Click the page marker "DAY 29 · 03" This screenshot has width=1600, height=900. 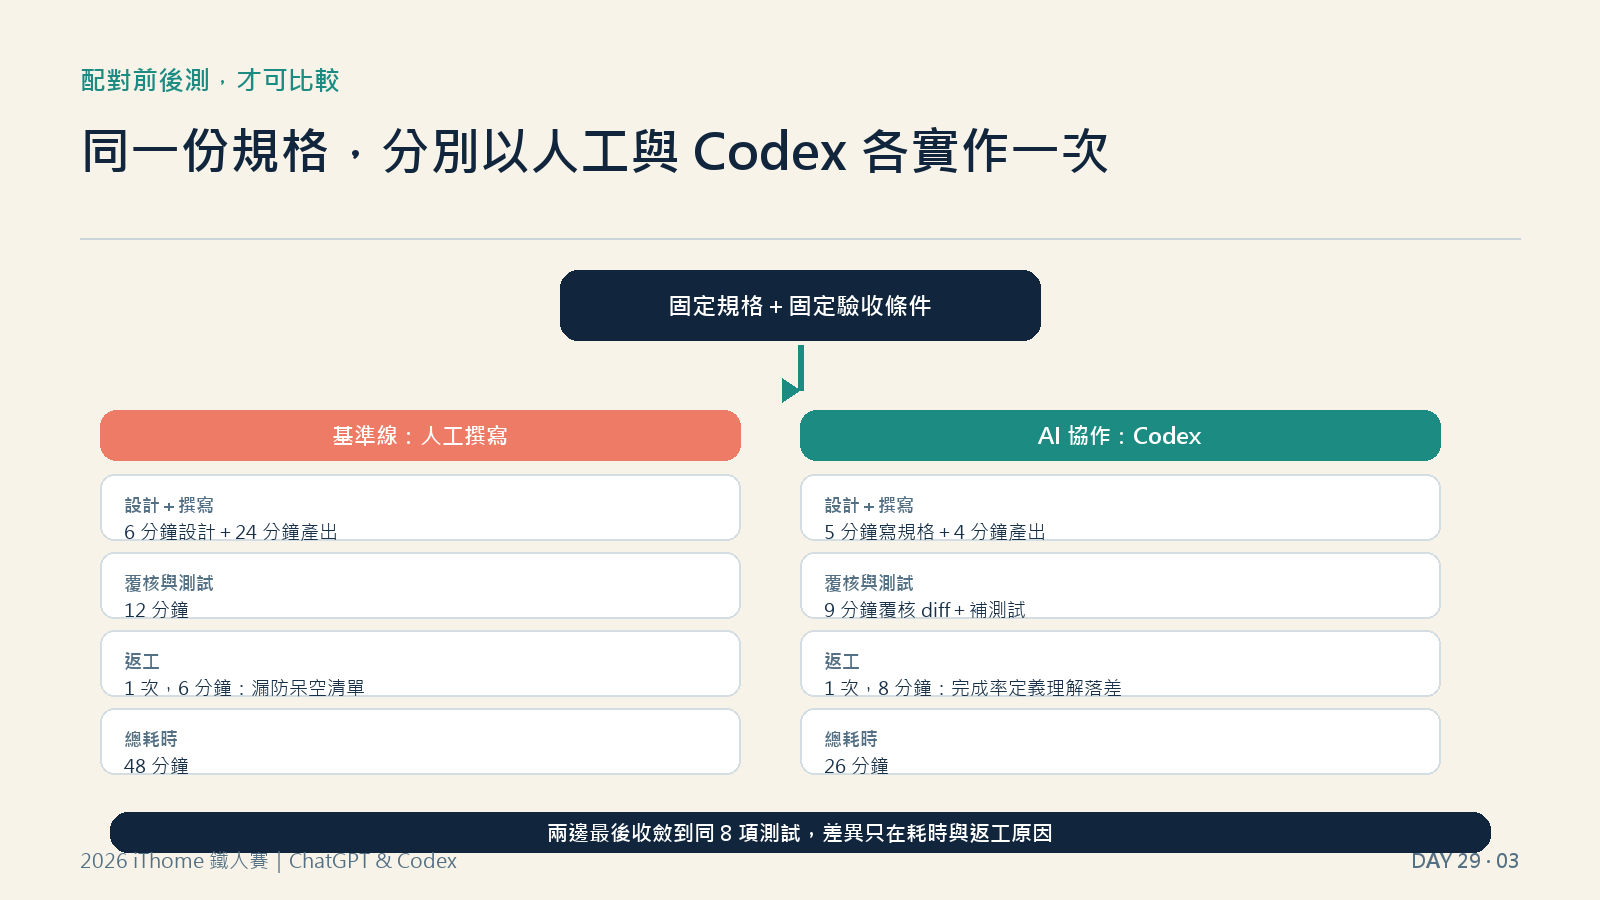(x=1465, y=861)
